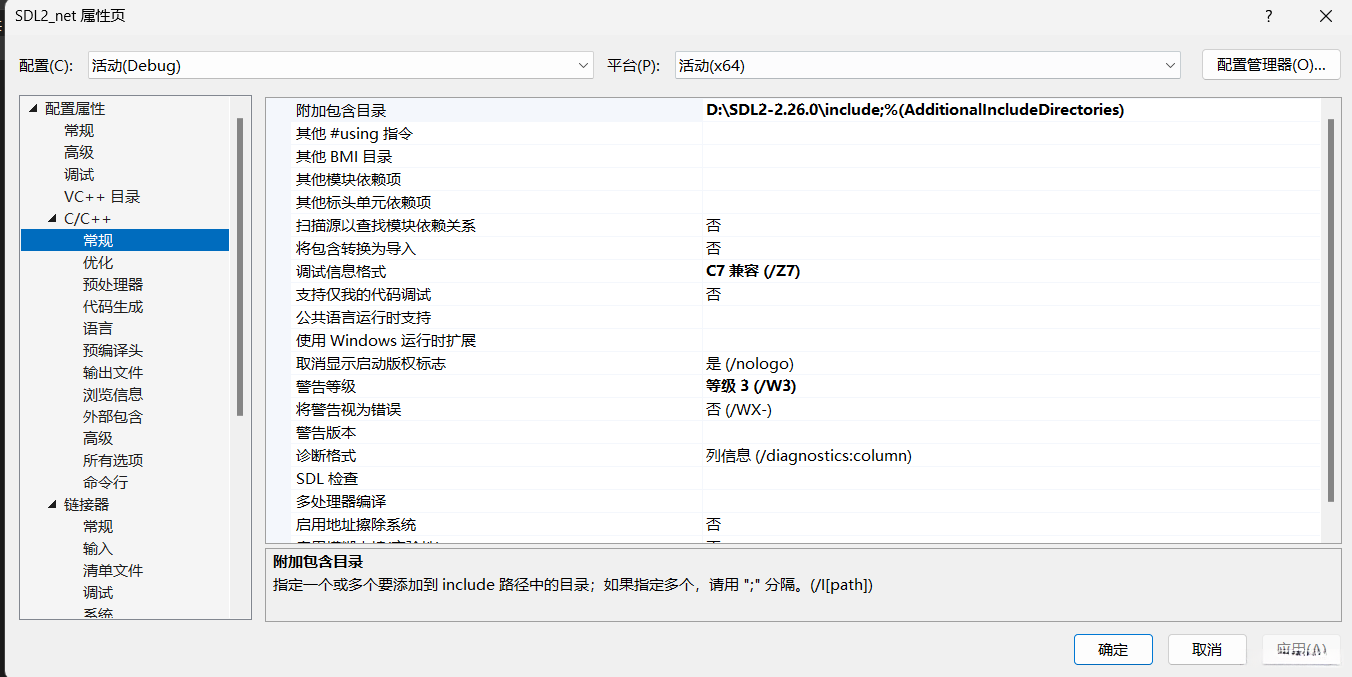
Task: Select 预编译头 under C/C++
Action: (x=113, y=351)
